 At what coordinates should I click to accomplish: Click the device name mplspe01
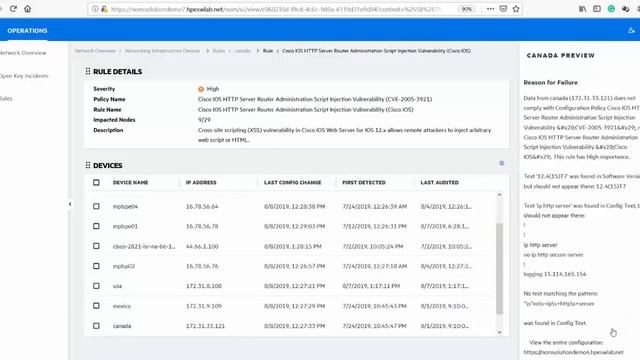pyautogui.click(x=125, y=227)
